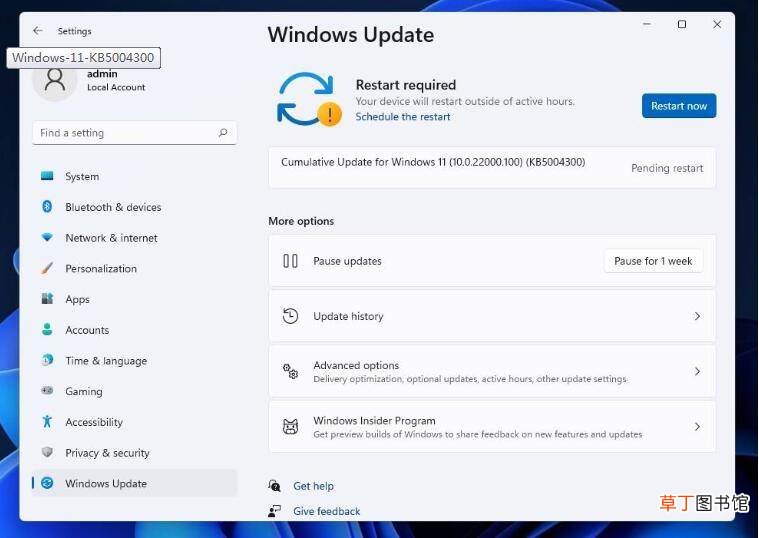Click the Find a setting search box
Screen dimensions: 759x538
135,133
